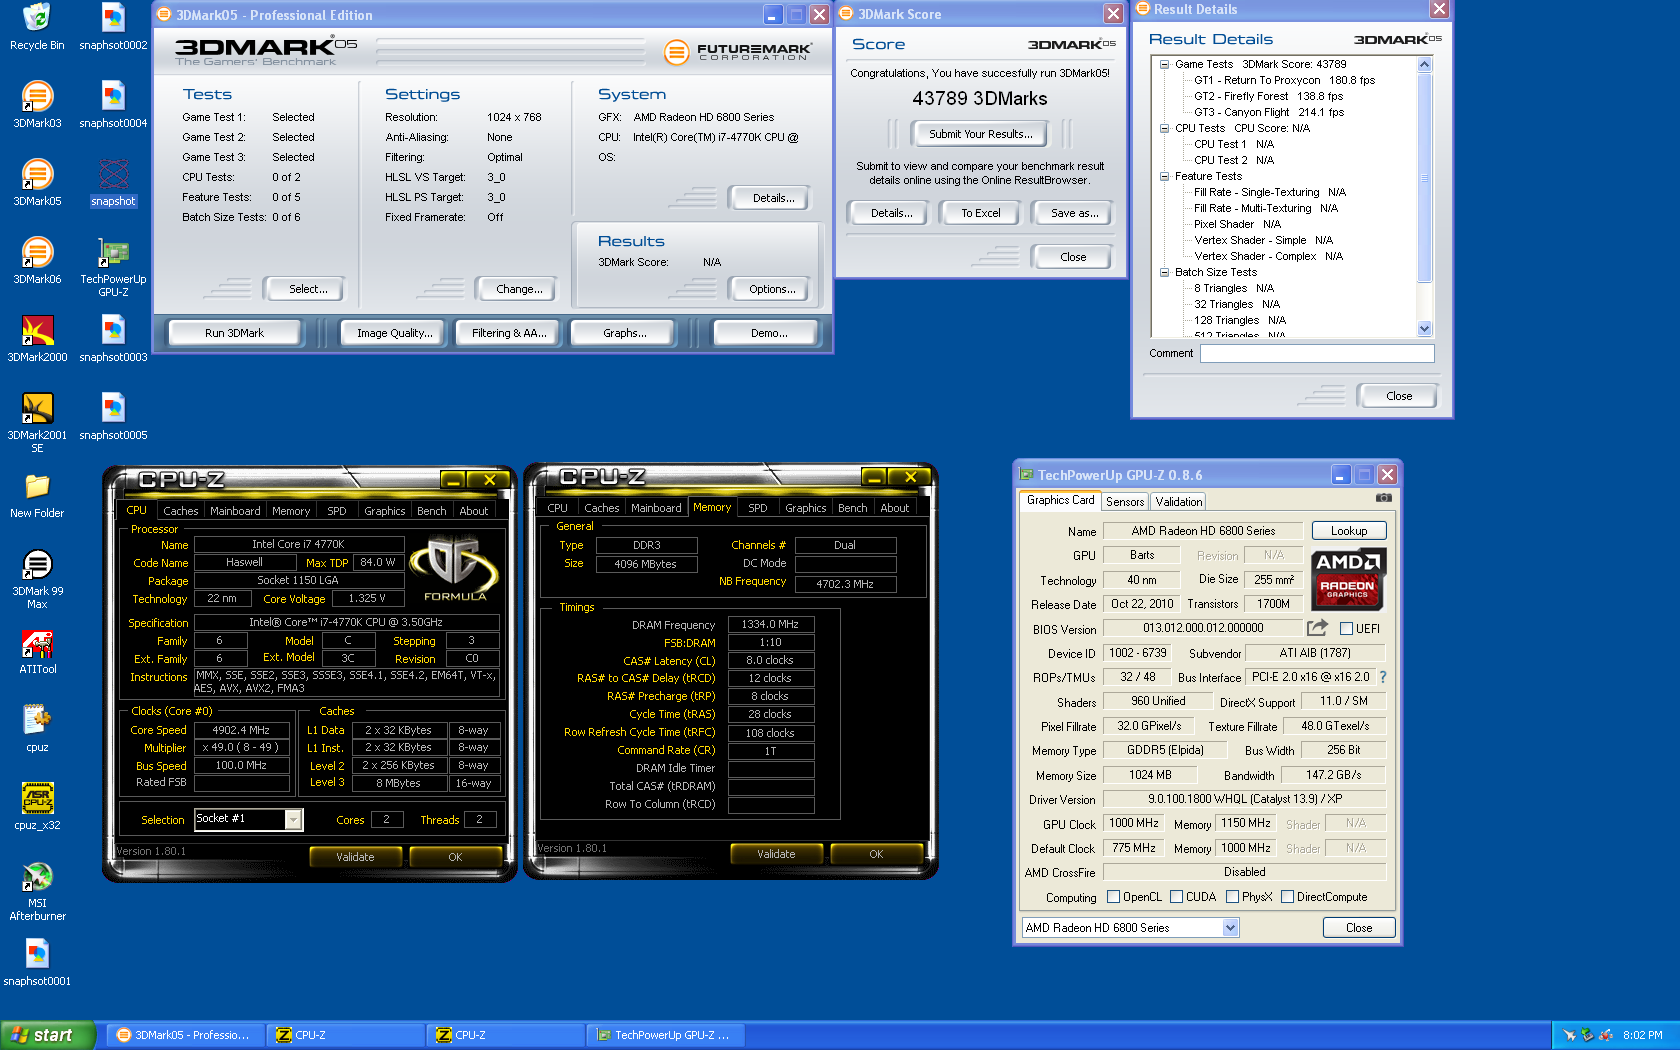This screenshot has height=1050, width=1680.
Task: Open the 3DMark2001 SE desktop shortcut
Action: click(37, 422)
